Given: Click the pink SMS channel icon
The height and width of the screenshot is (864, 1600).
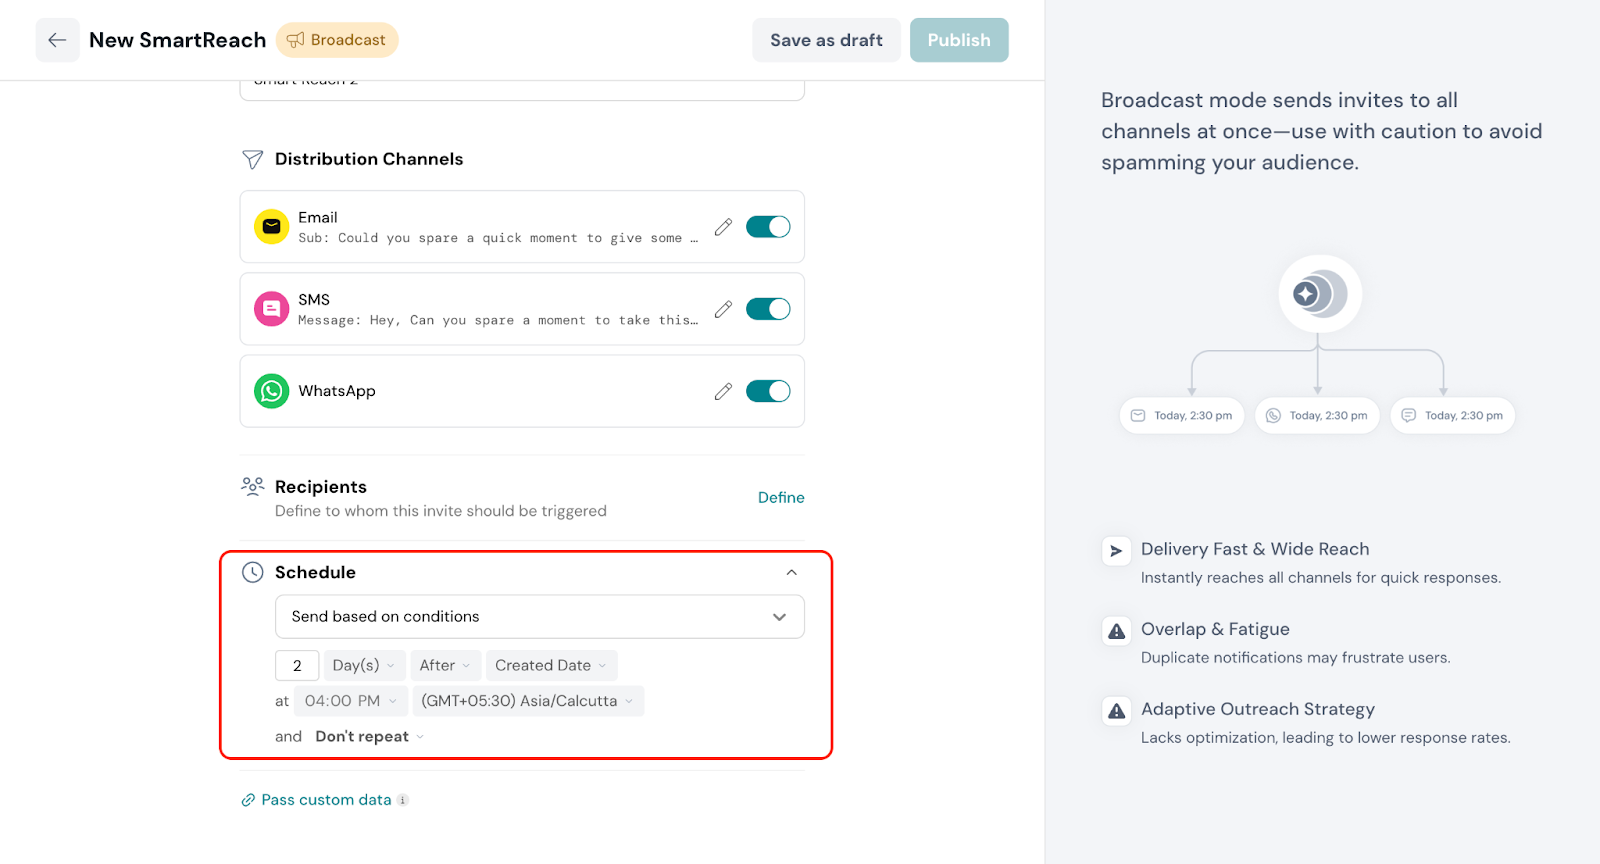Looking at the screenshot, I should (x=271, y=309).
